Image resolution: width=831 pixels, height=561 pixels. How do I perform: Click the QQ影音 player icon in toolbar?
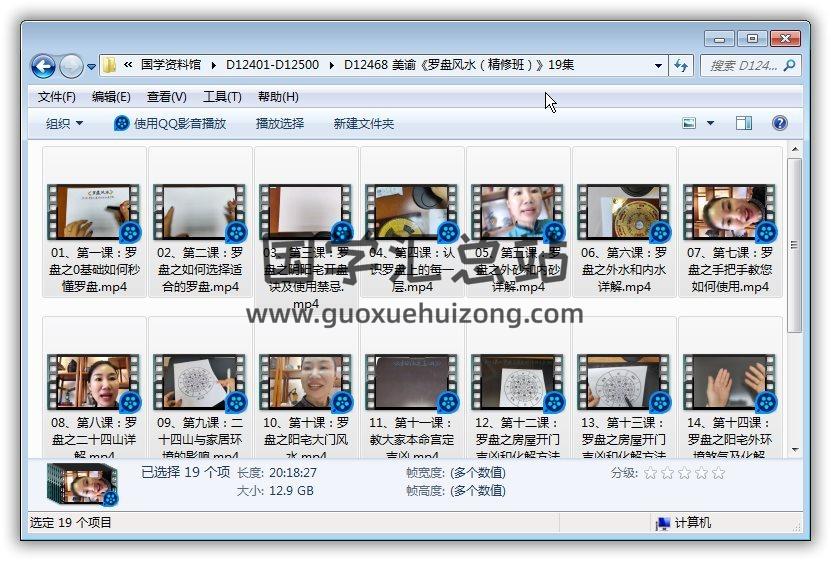click(x=122, y=123)
